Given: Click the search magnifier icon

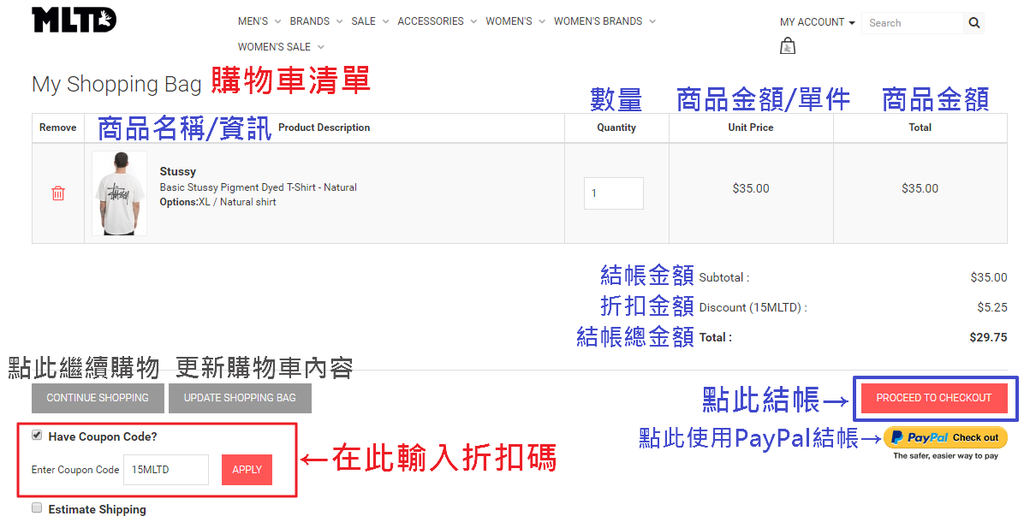Looking at the screenshot, I should [x=974, y=23].
